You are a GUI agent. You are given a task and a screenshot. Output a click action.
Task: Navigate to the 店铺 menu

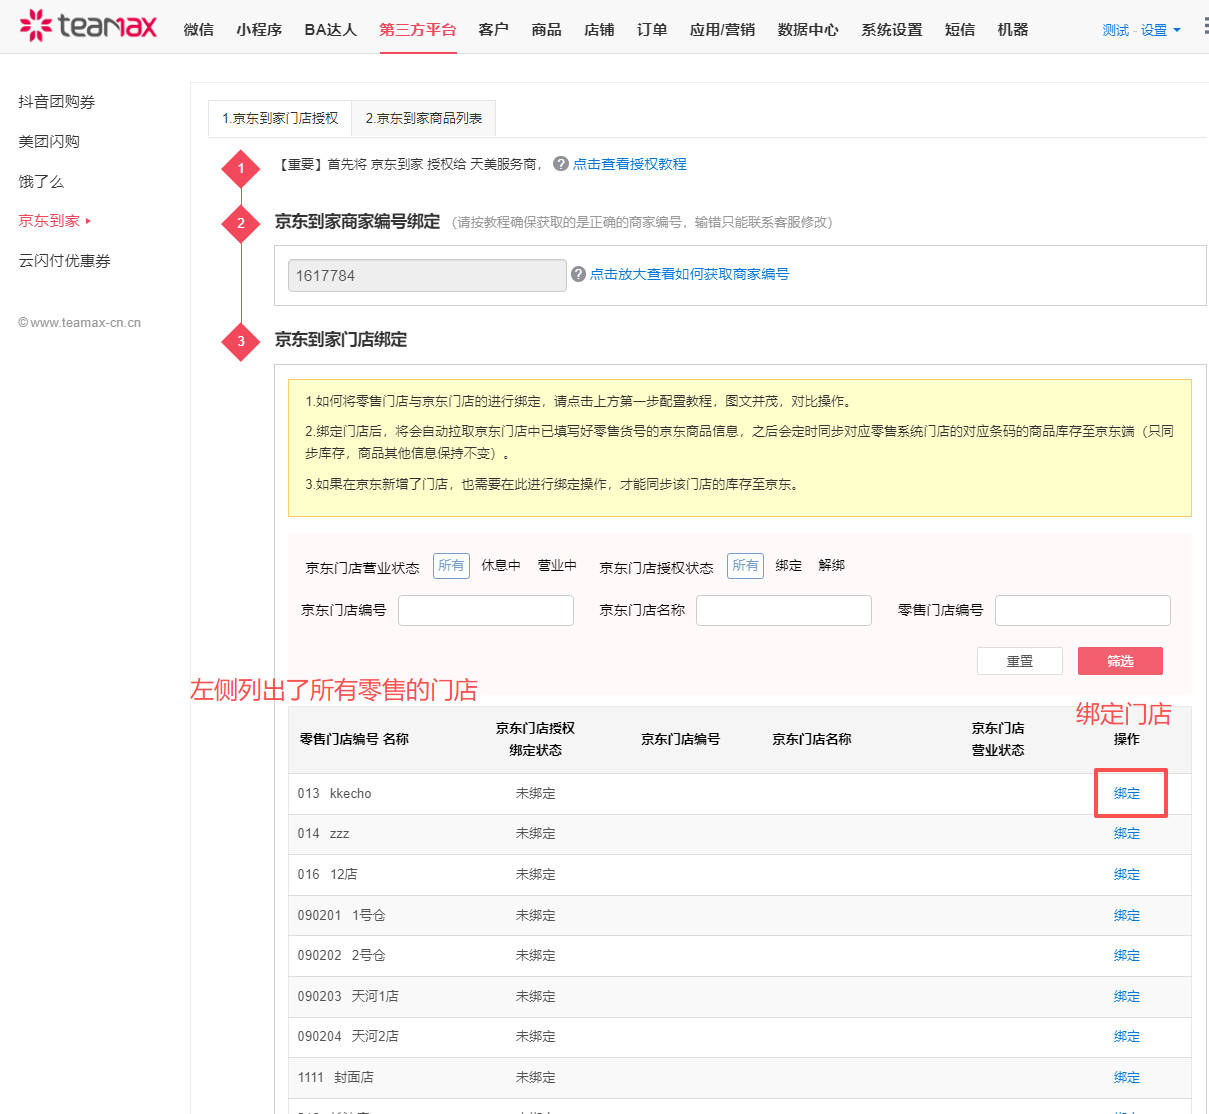pos(600,30)
